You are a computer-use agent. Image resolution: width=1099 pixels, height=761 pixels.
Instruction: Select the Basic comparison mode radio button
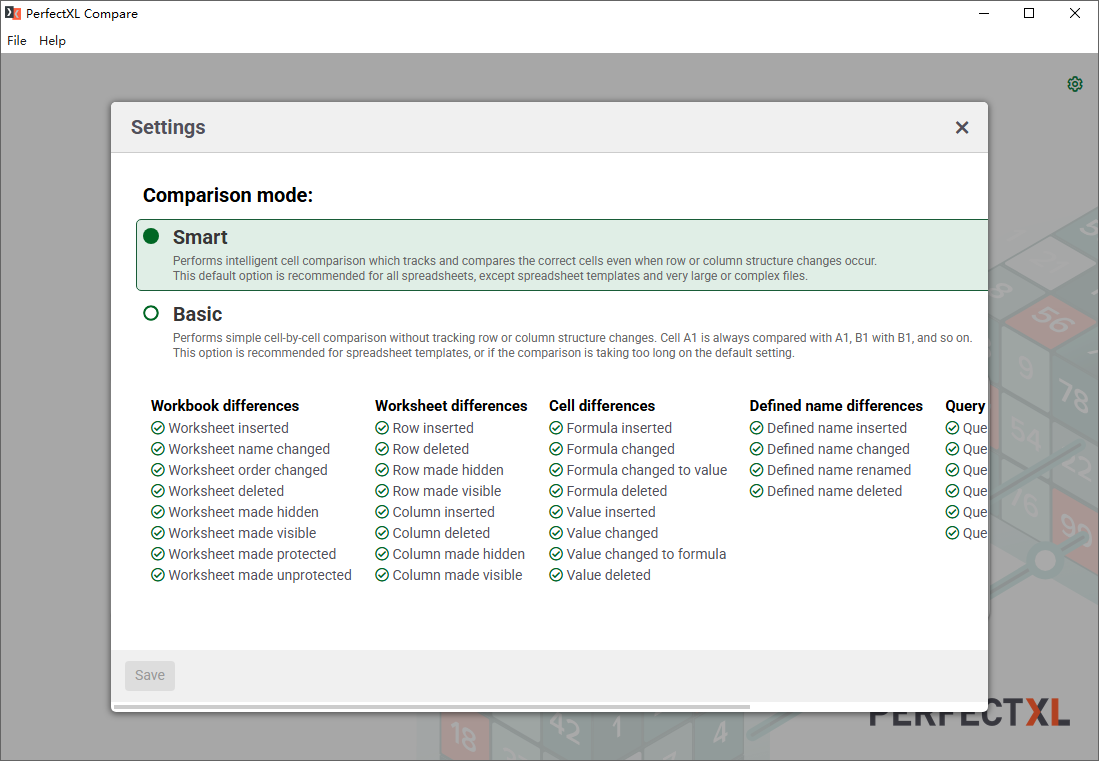pos(151,313)
